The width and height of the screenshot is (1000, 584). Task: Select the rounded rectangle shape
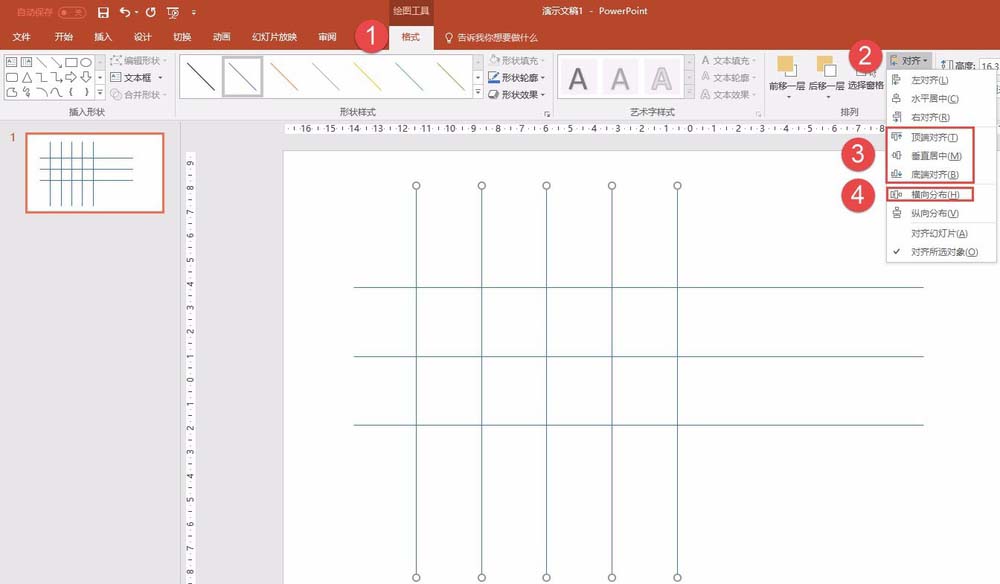tap(11, 77)
